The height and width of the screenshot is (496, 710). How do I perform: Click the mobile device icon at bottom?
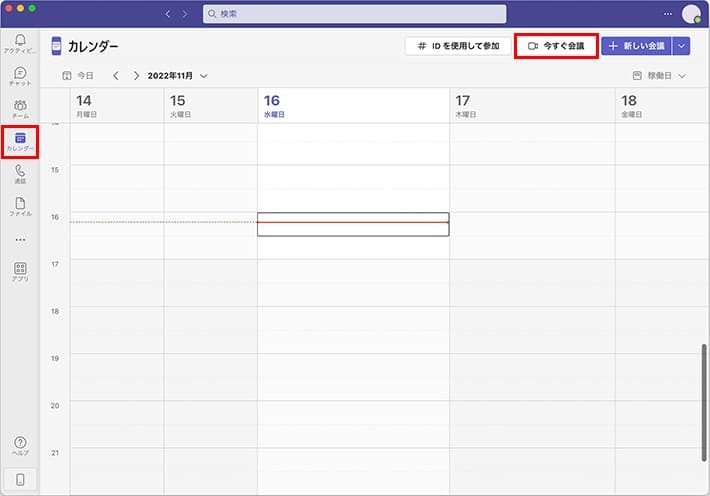[x=20, y=480]
